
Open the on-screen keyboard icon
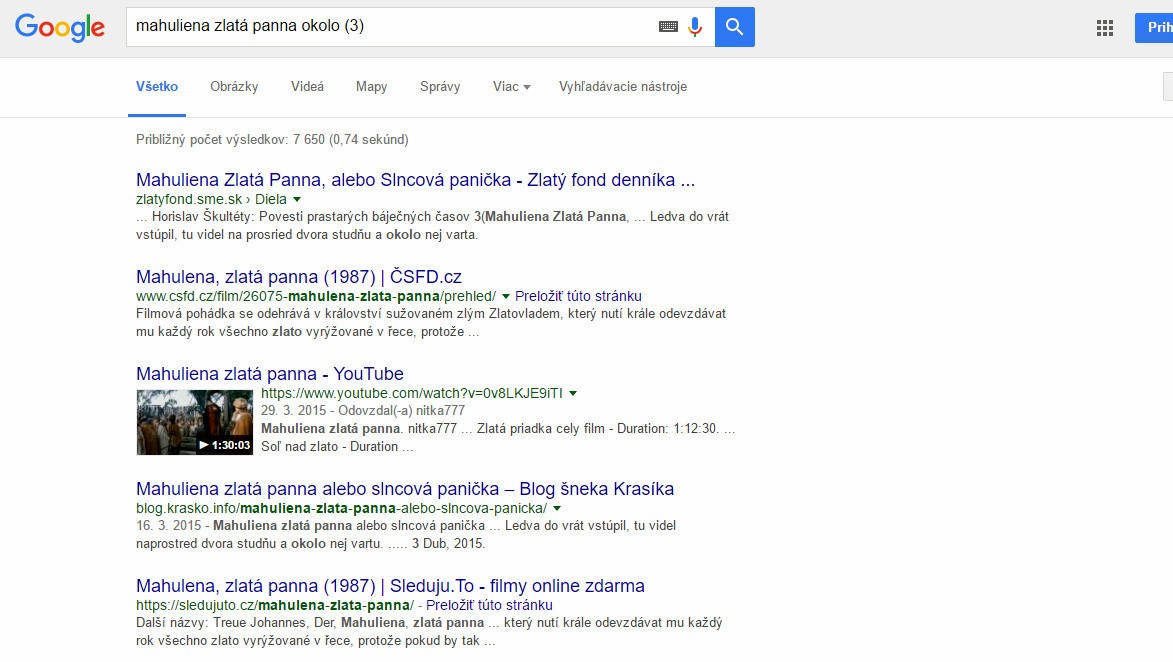click(668, 27)
